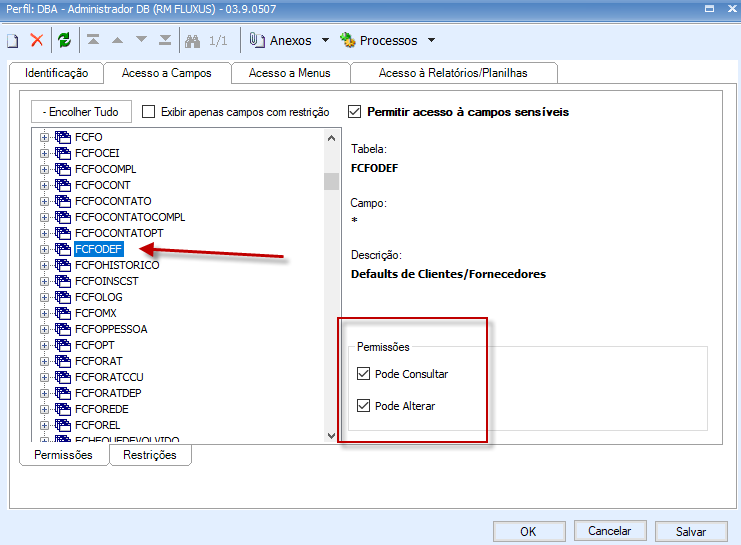The image size is (741, 545).
Task: Click the FCFOCONTATO table icon
Action: pyautogui.click(x=63, y=201)
